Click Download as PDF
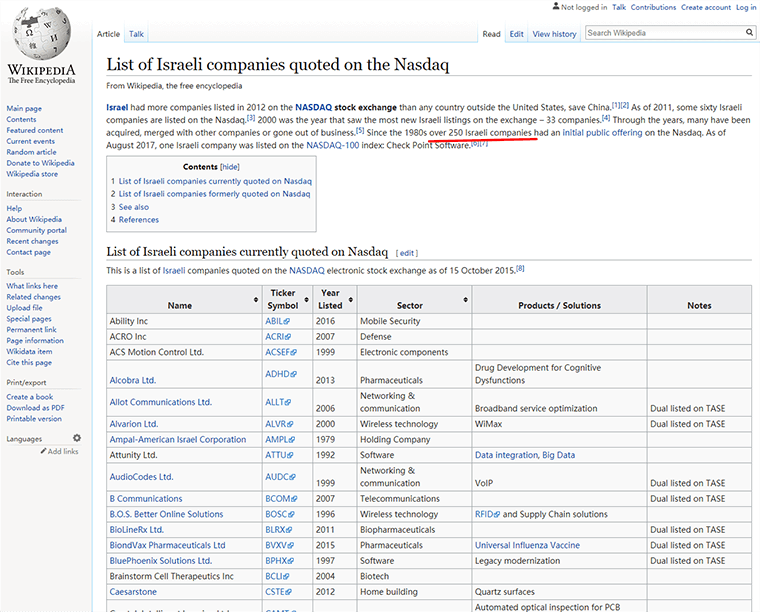 (x=35, y=408)
